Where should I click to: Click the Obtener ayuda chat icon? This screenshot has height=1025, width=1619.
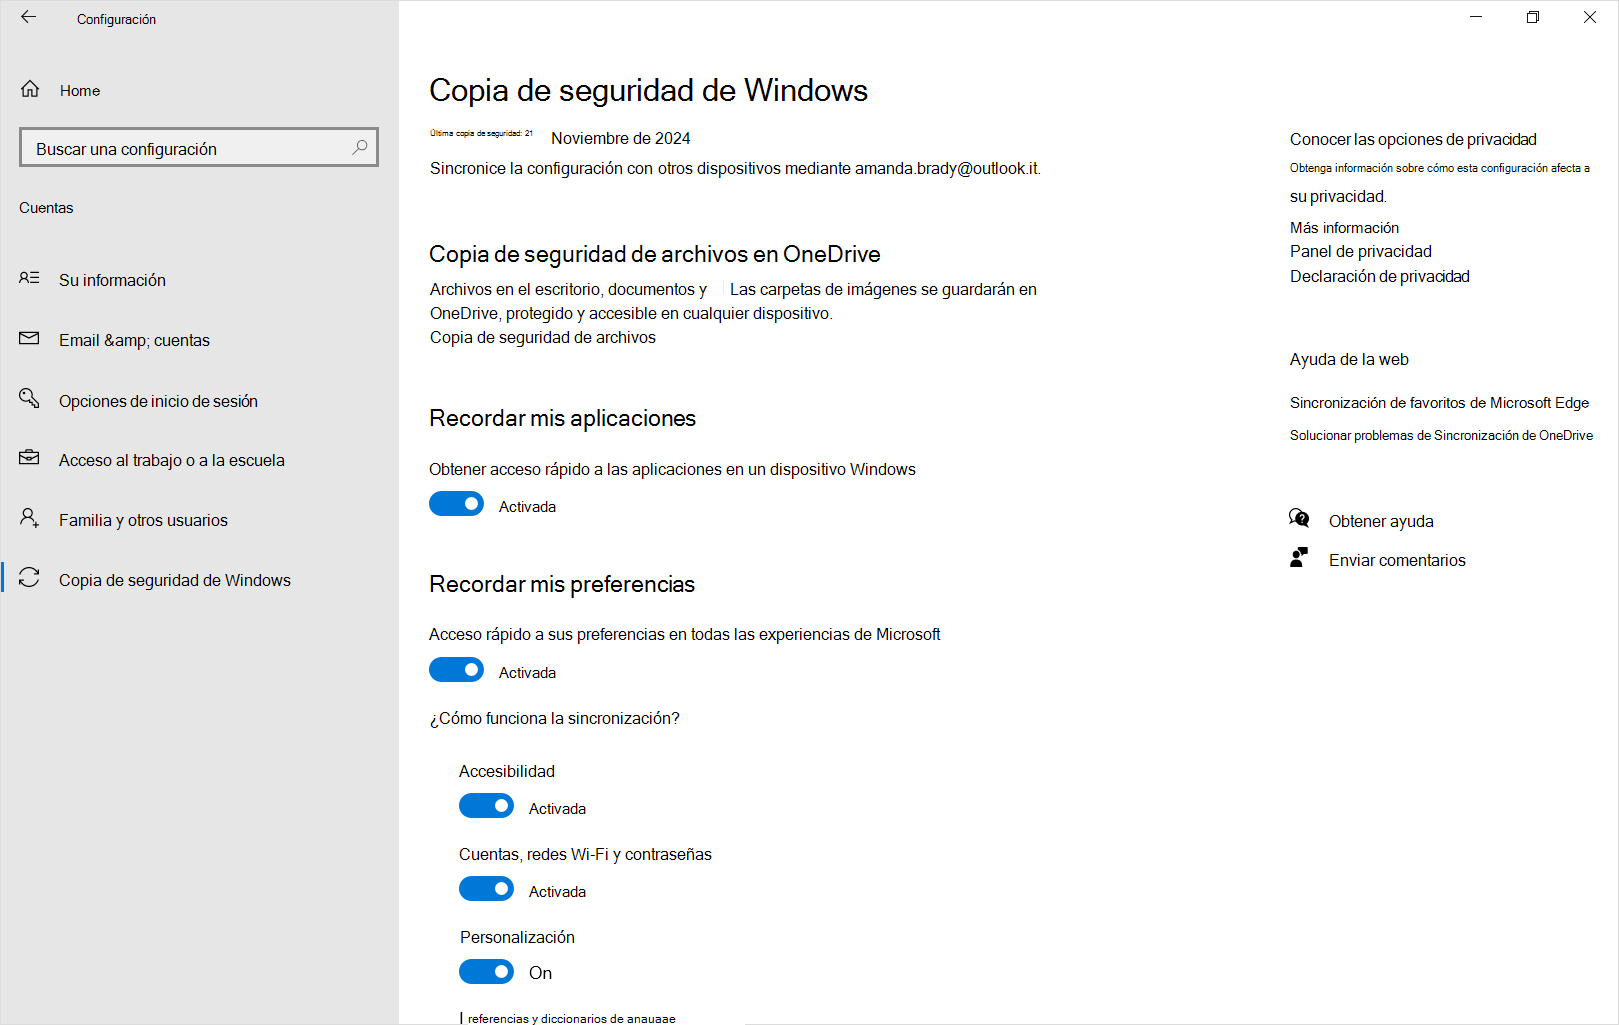(x=1299, y=518)
